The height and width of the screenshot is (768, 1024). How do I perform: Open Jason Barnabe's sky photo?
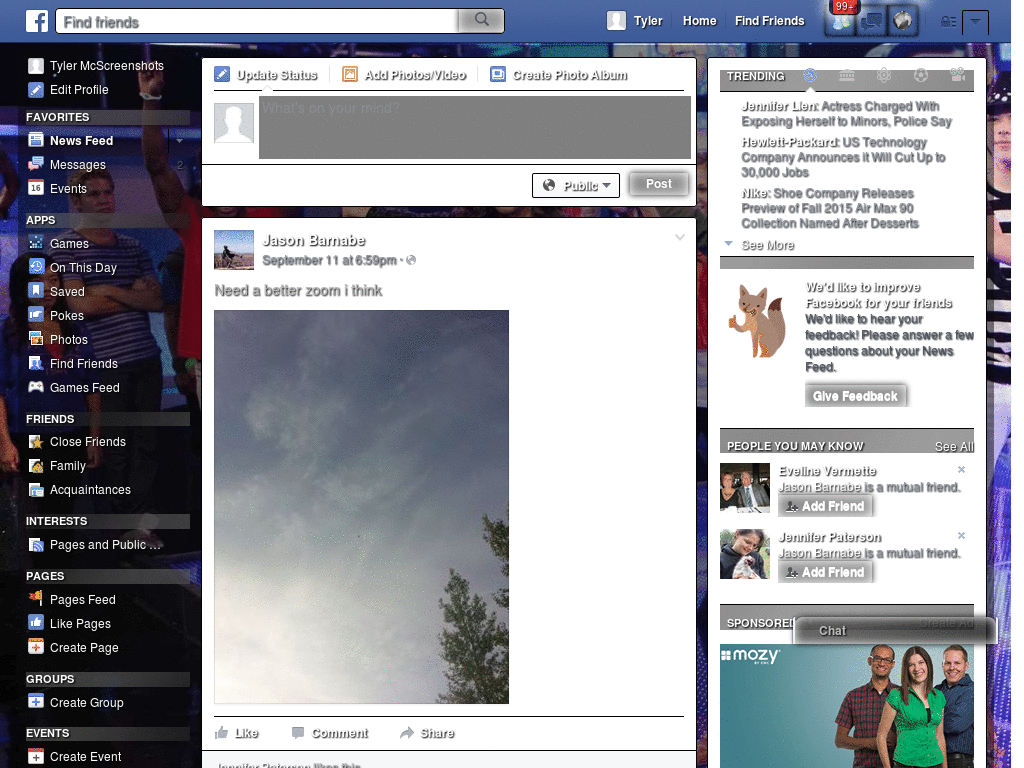tap(361, 505)
